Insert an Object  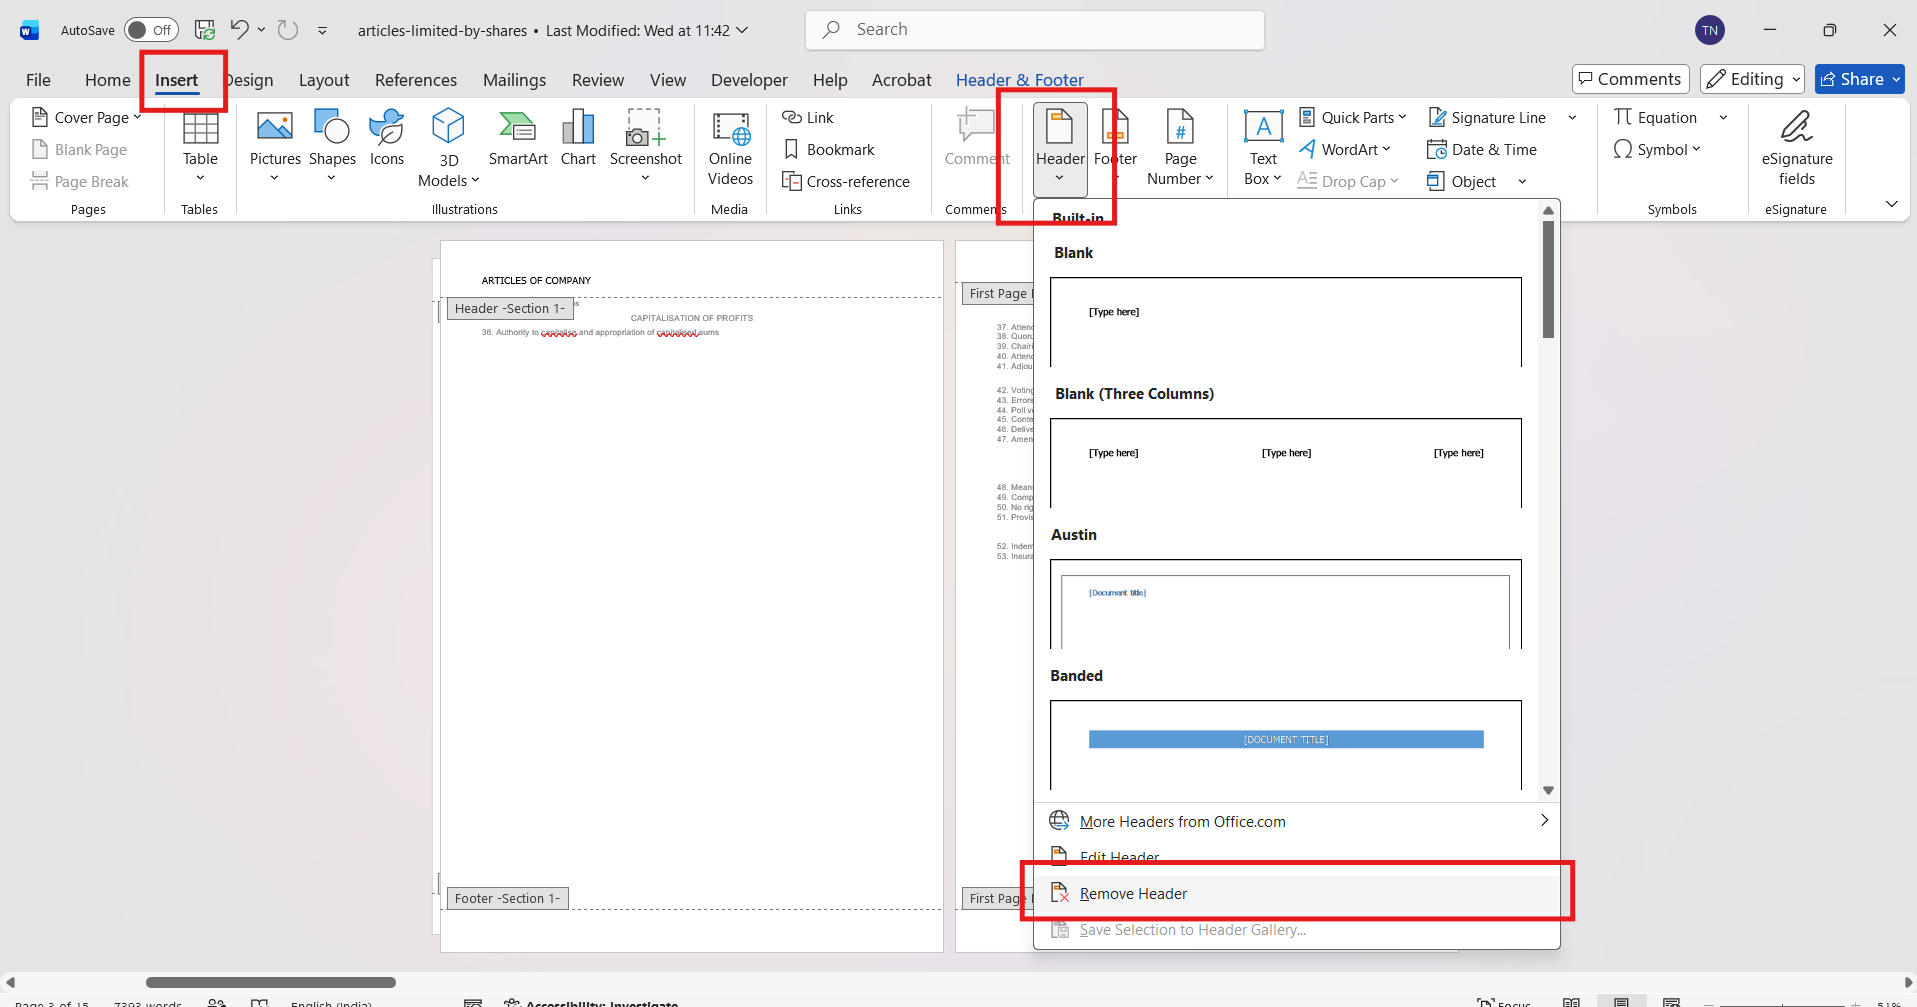pyautogui.click(x=1462, y=181)
